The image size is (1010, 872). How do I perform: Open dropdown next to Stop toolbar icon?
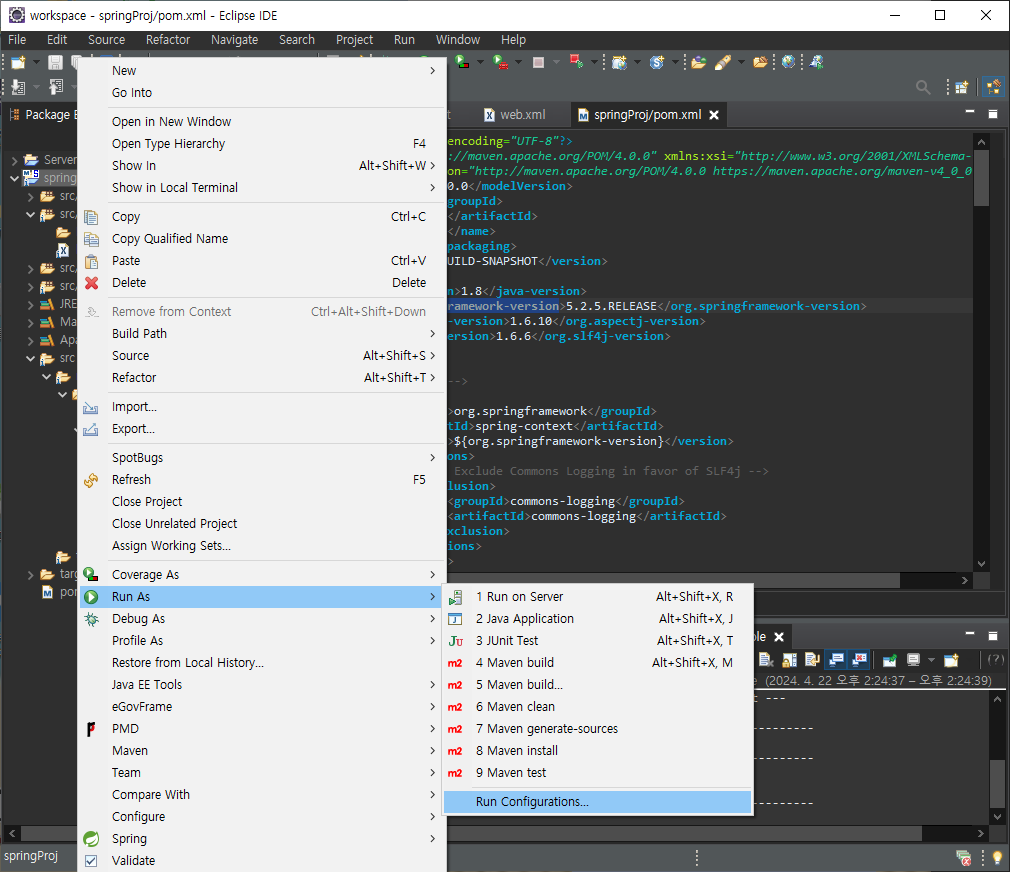pos(557,62)
